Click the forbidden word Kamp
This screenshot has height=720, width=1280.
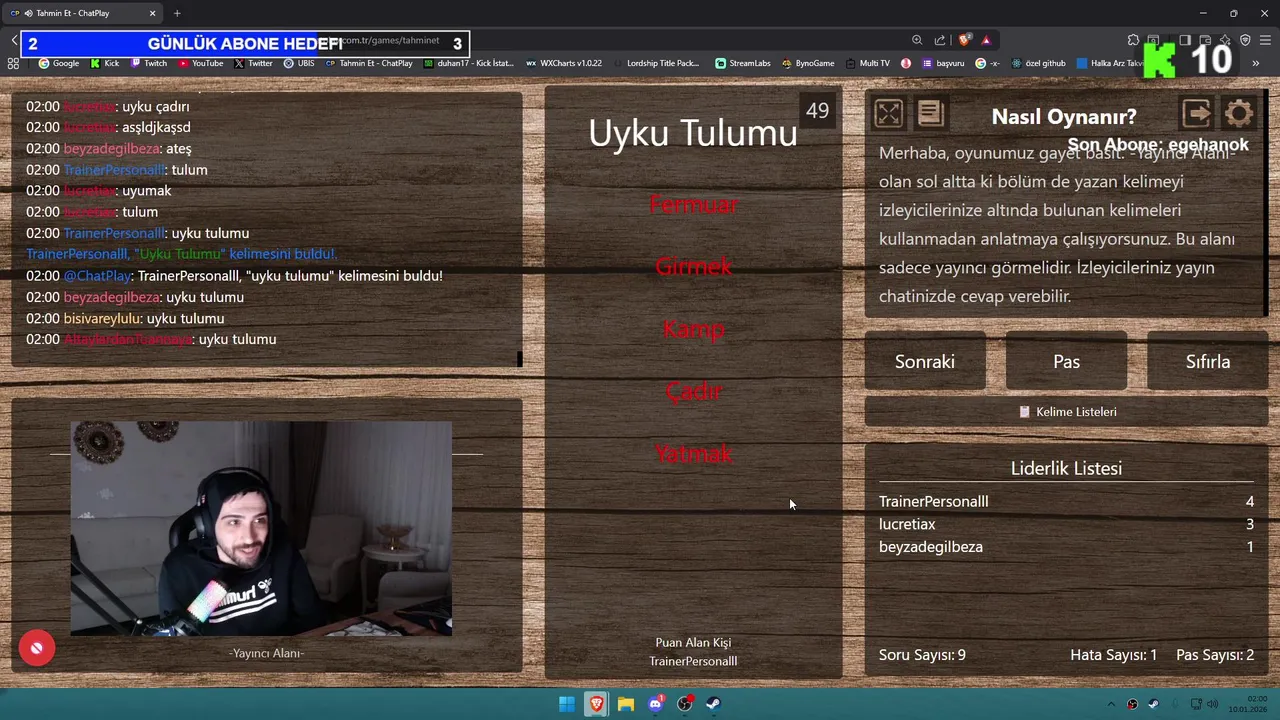click(x=693, y=330)
